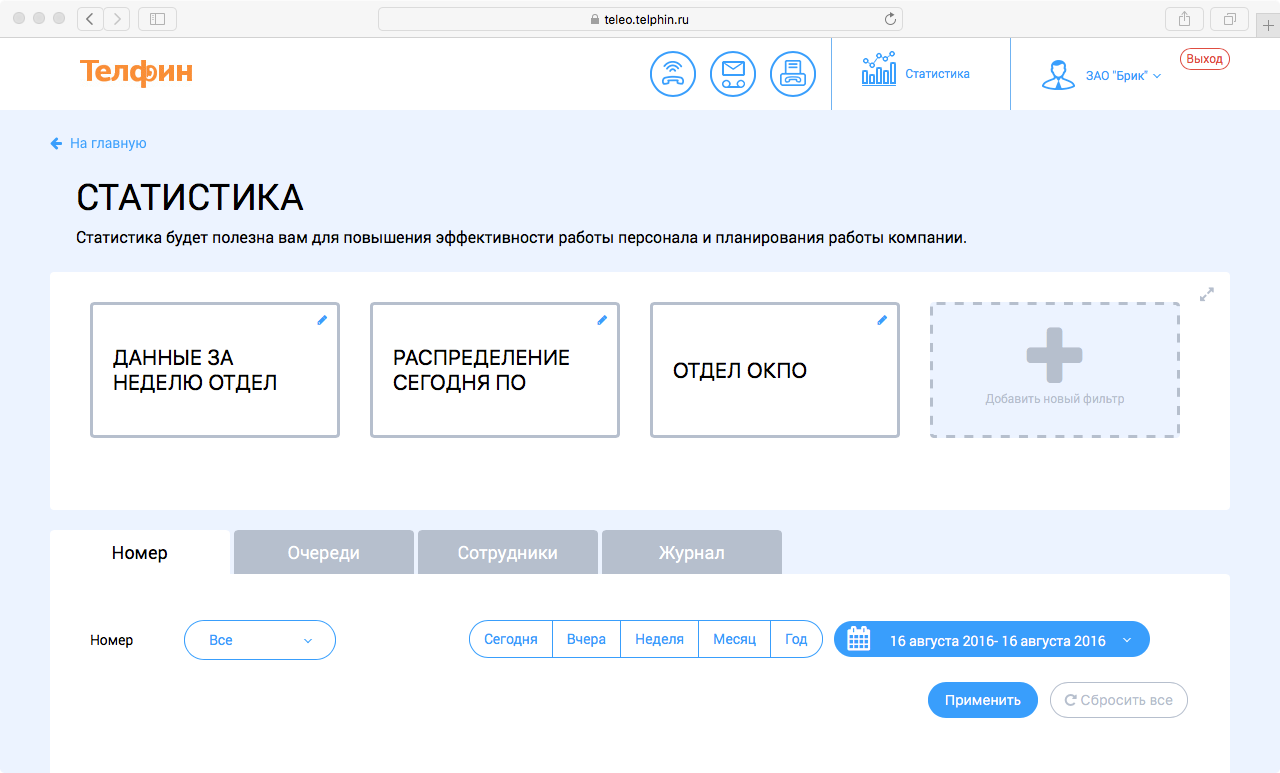Select the Неделя period option
Viewport: 1280px width, 773px height.
pyautogui.click(x=659, y=640)
